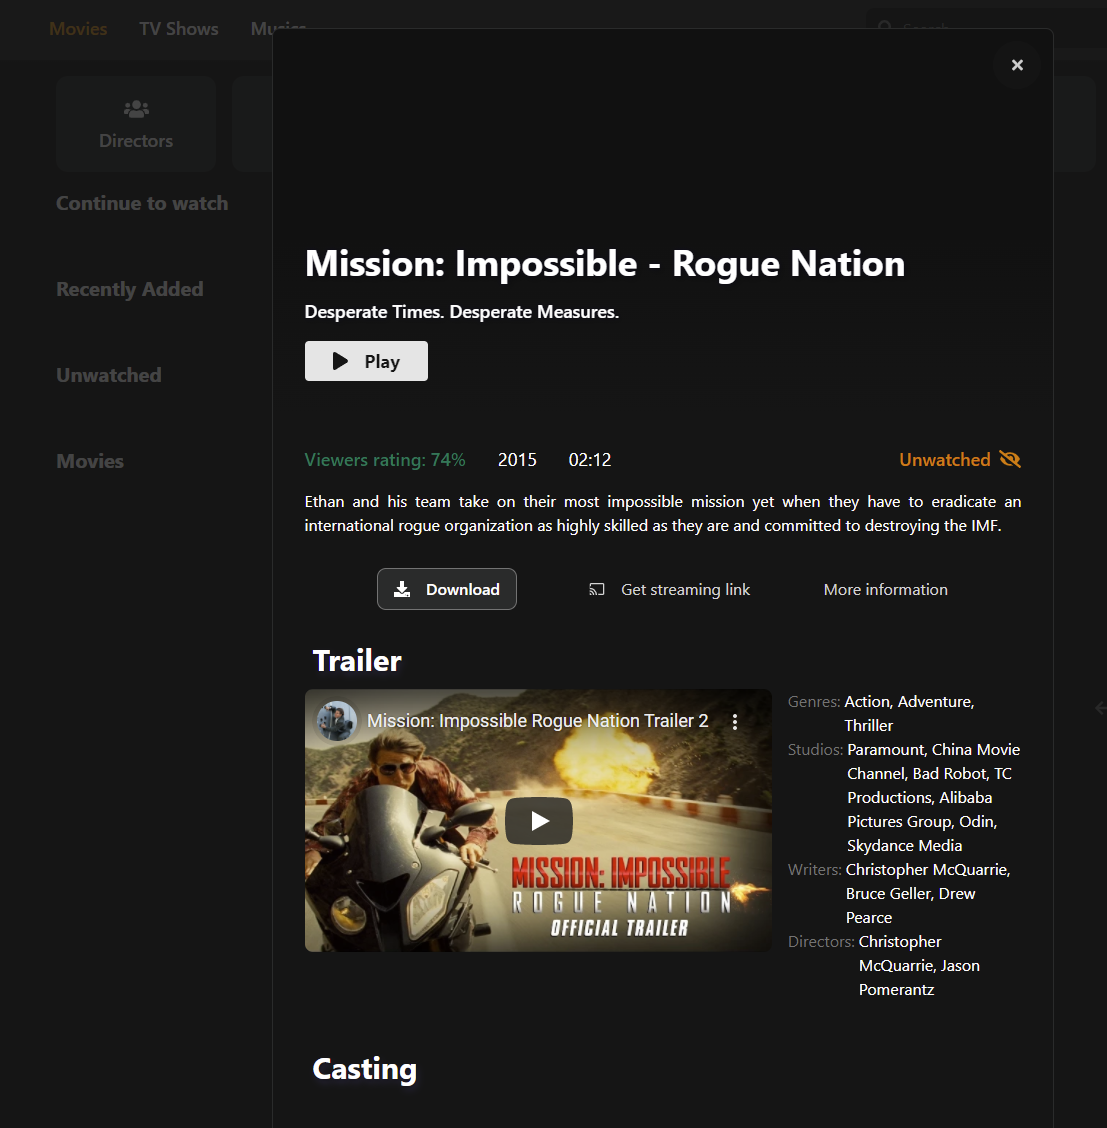Select Recently Added section heading
1107x1128 pixels.
pyautogui.click(x=129, y=289)
